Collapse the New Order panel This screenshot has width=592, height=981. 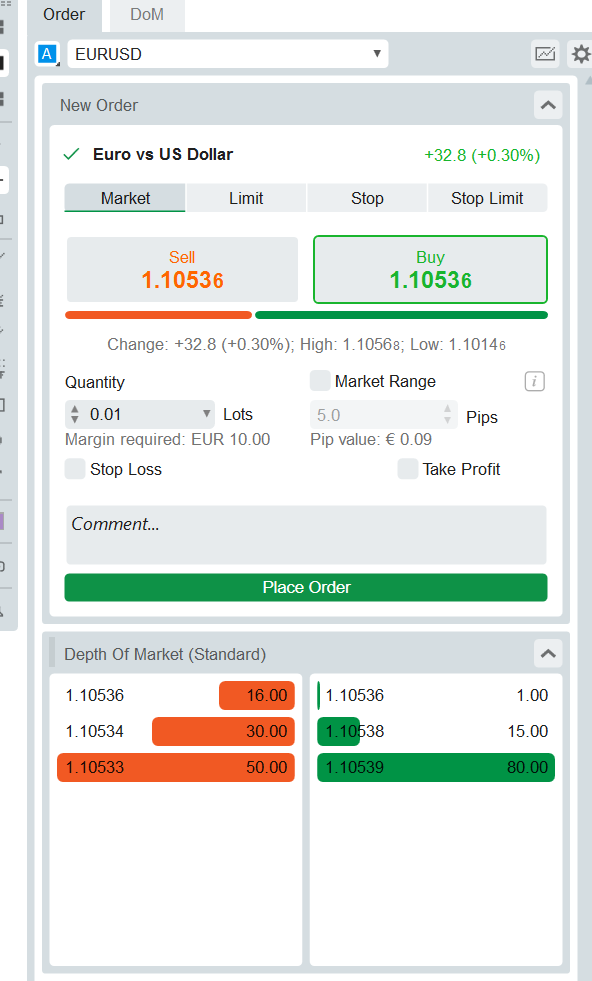[548, 105]
